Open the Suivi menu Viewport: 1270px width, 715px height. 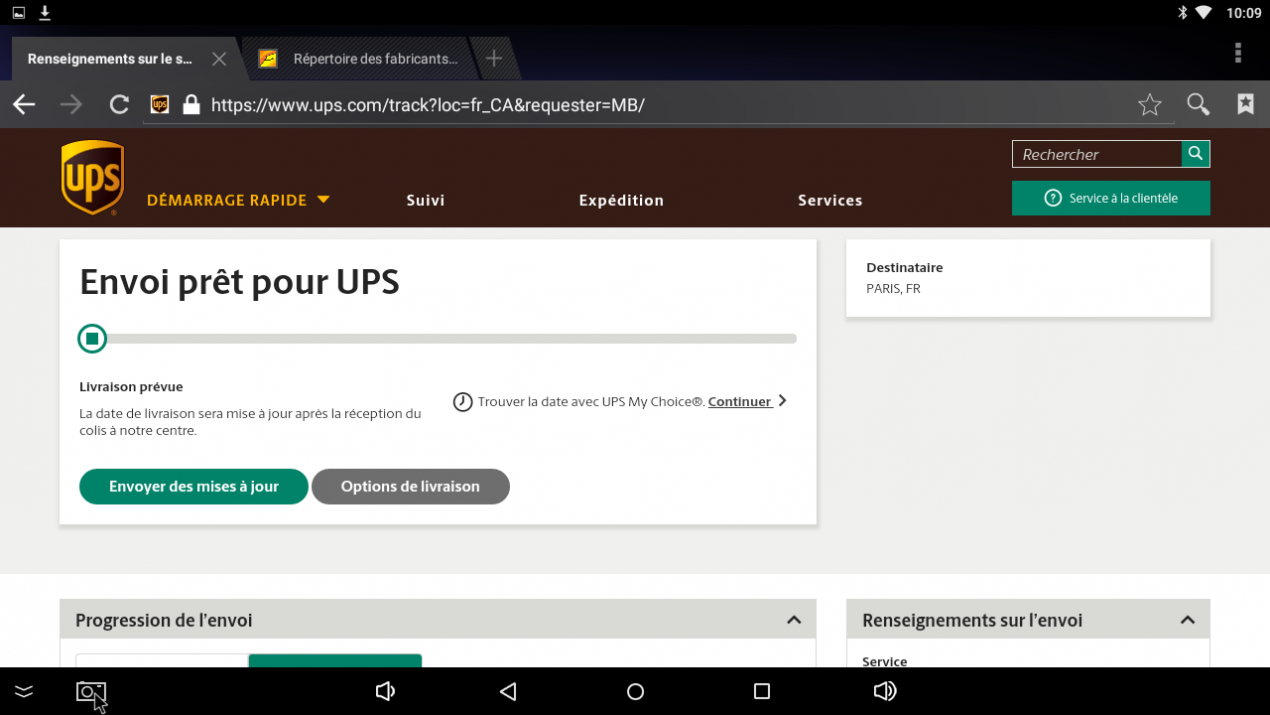click(426, 200)
